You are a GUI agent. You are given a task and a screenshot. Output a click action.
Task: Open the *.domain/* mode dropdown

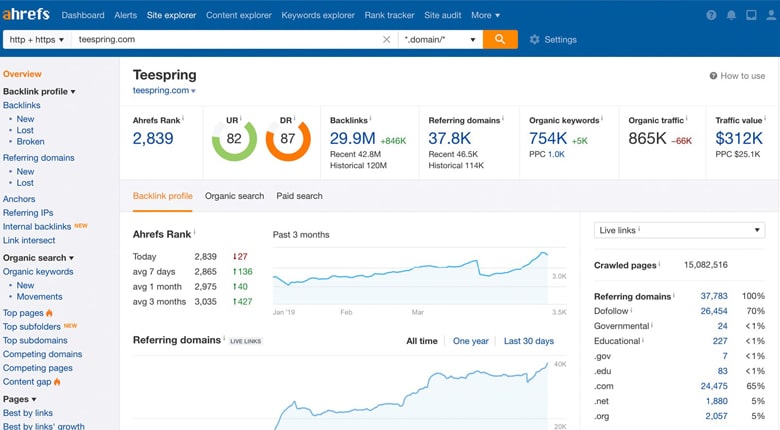click(440, 39)
